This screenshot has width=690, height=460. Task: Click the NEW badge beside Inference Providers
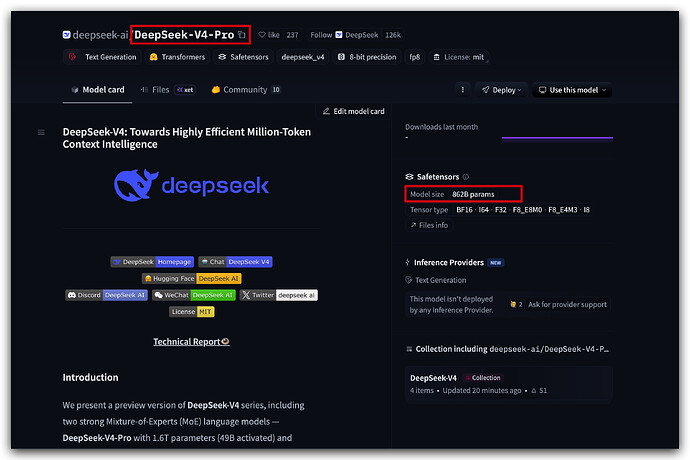(495, 263)
